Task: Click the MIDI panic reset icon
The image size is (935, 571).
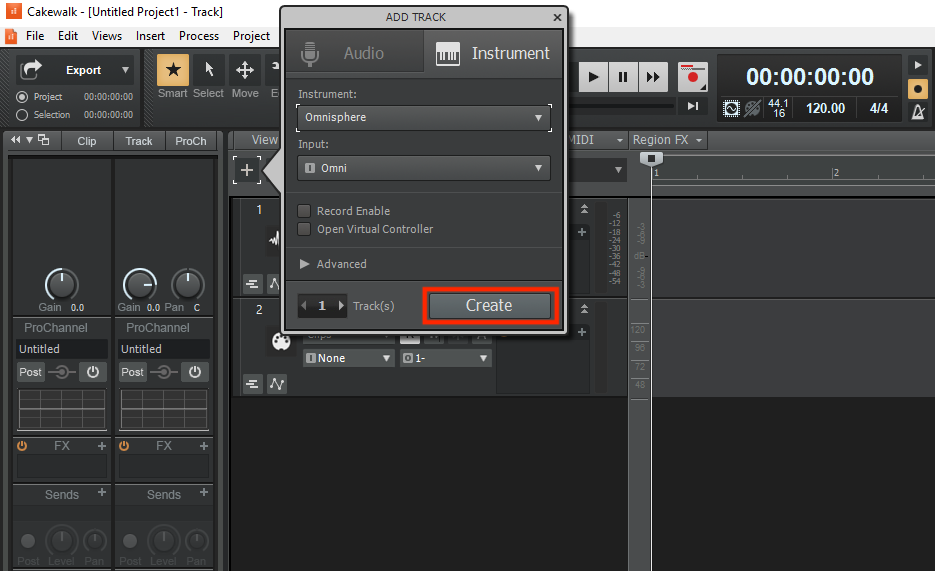Action: tap(753, 108)
